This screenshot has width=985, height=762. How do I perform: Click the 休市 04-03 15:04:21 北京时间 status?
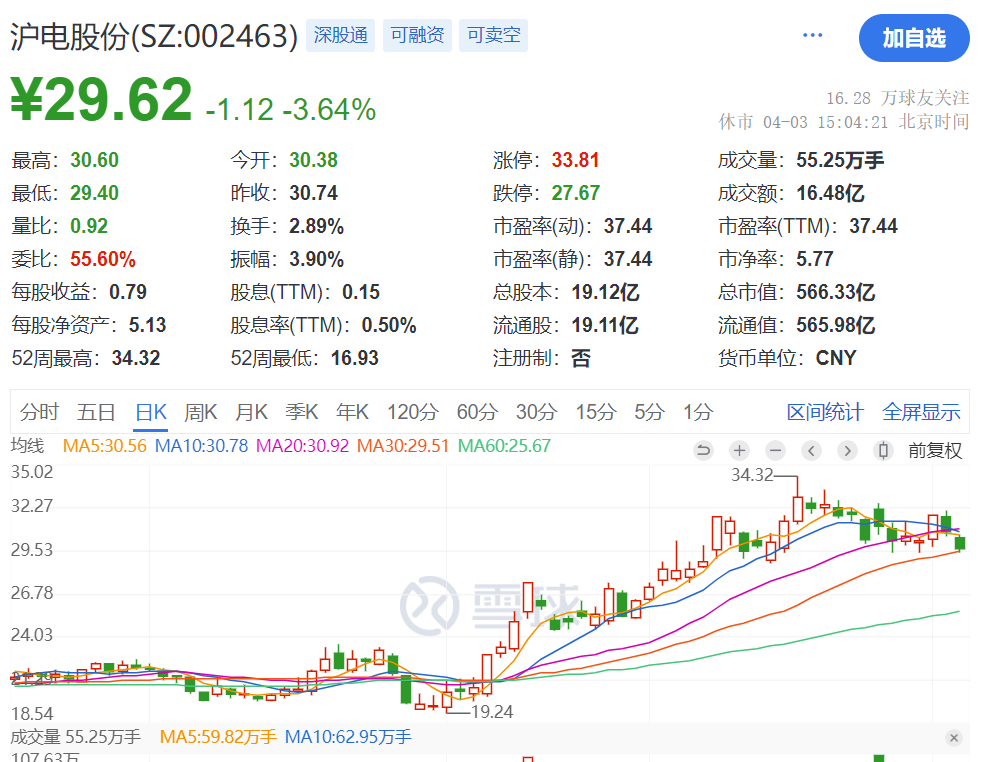click(844, 121)
